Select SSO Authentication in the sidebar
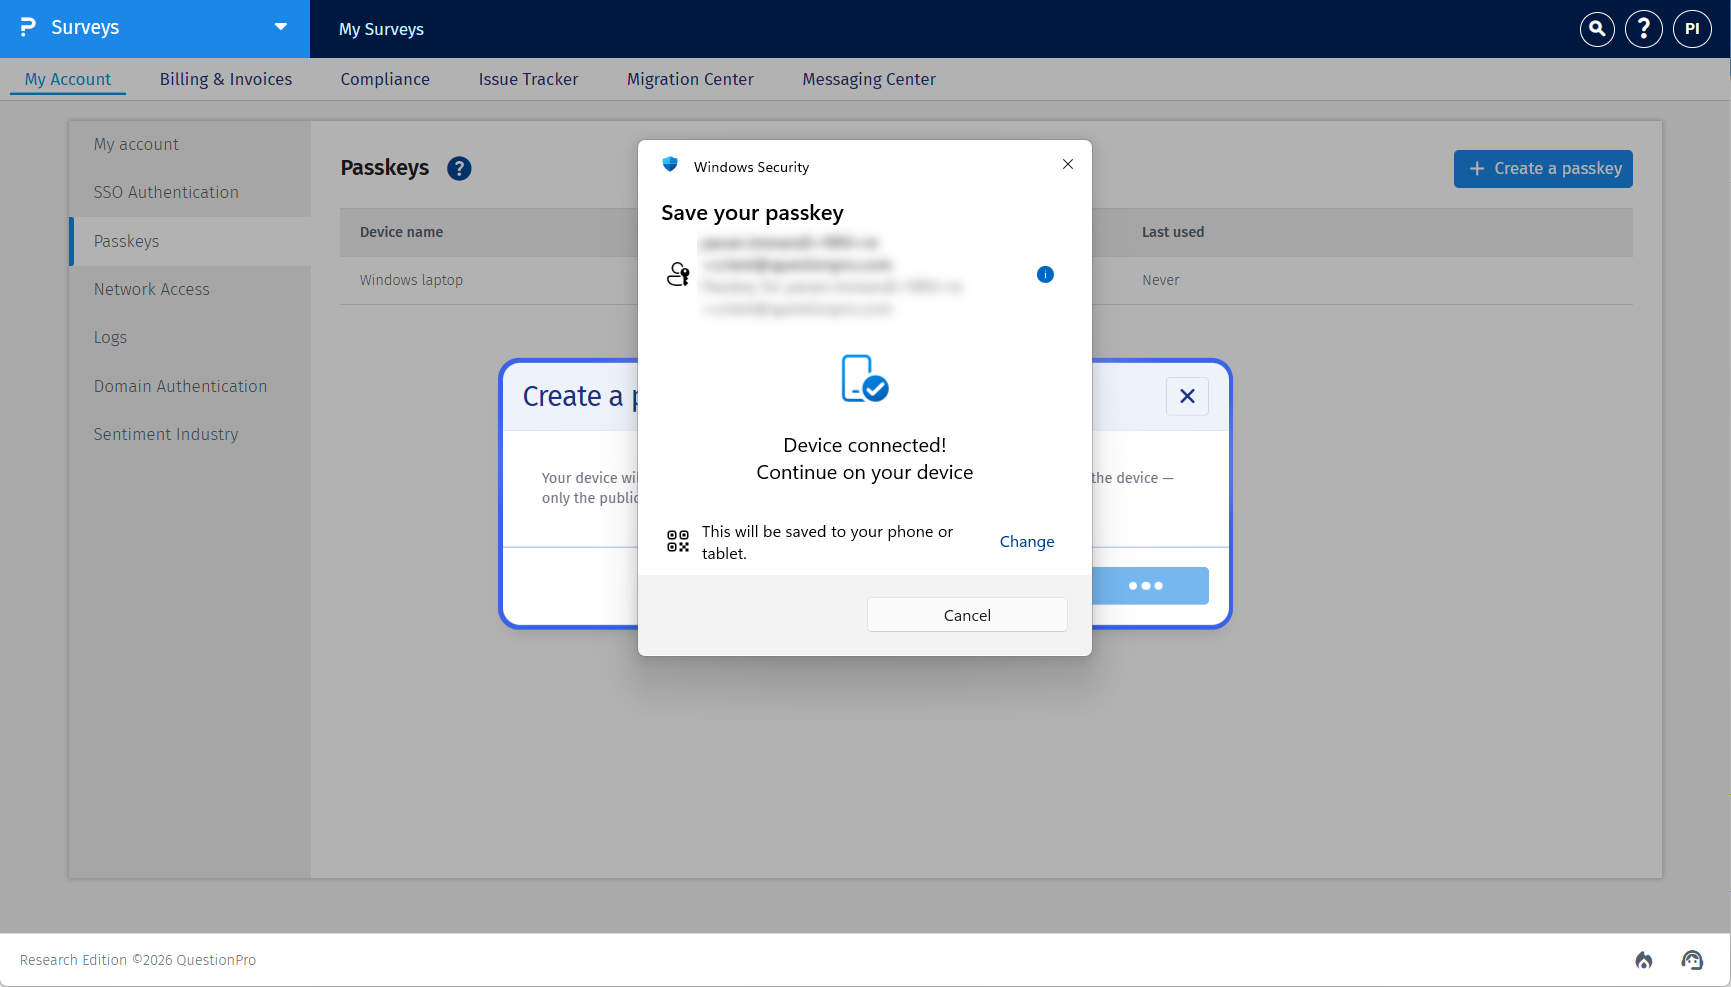Viewport: 1731px width, 987px height. pyautogui.click(x=190, y=192)
